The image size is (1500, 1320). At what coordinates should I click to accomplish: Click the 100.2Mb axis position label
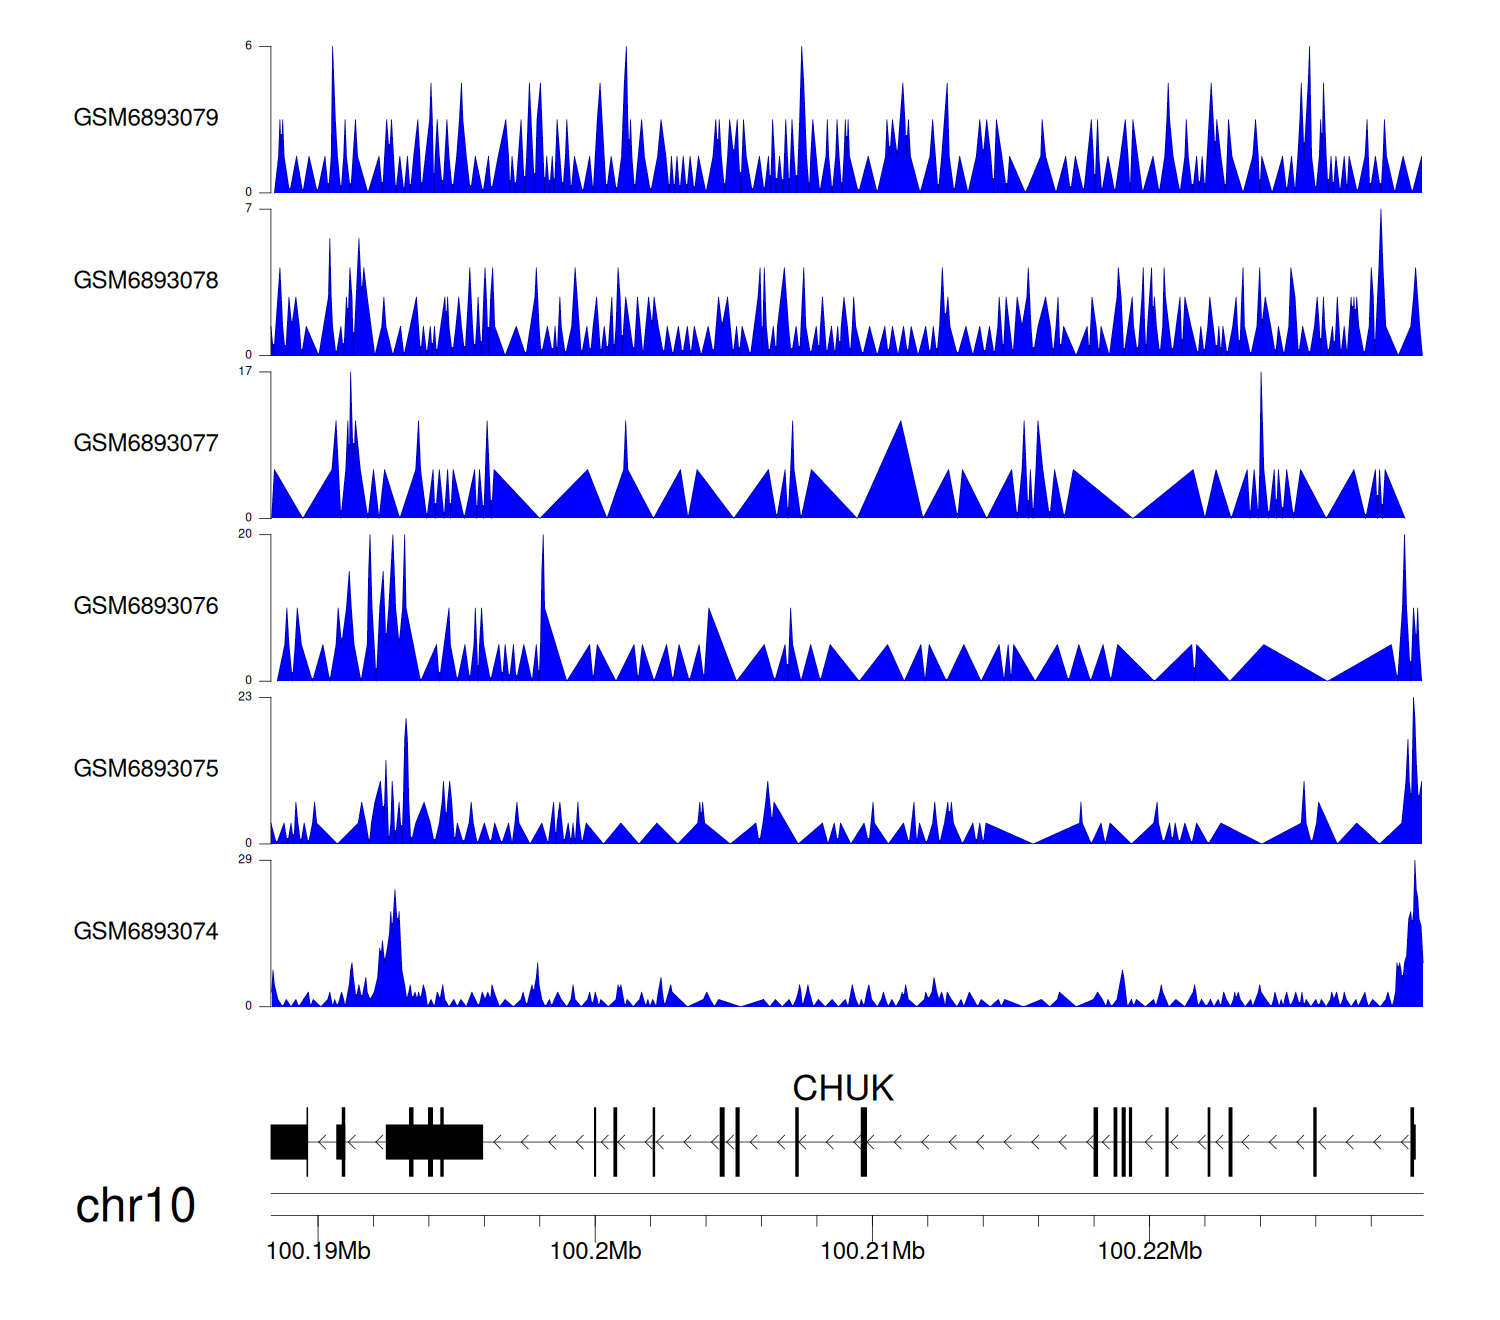[595, 1251]
